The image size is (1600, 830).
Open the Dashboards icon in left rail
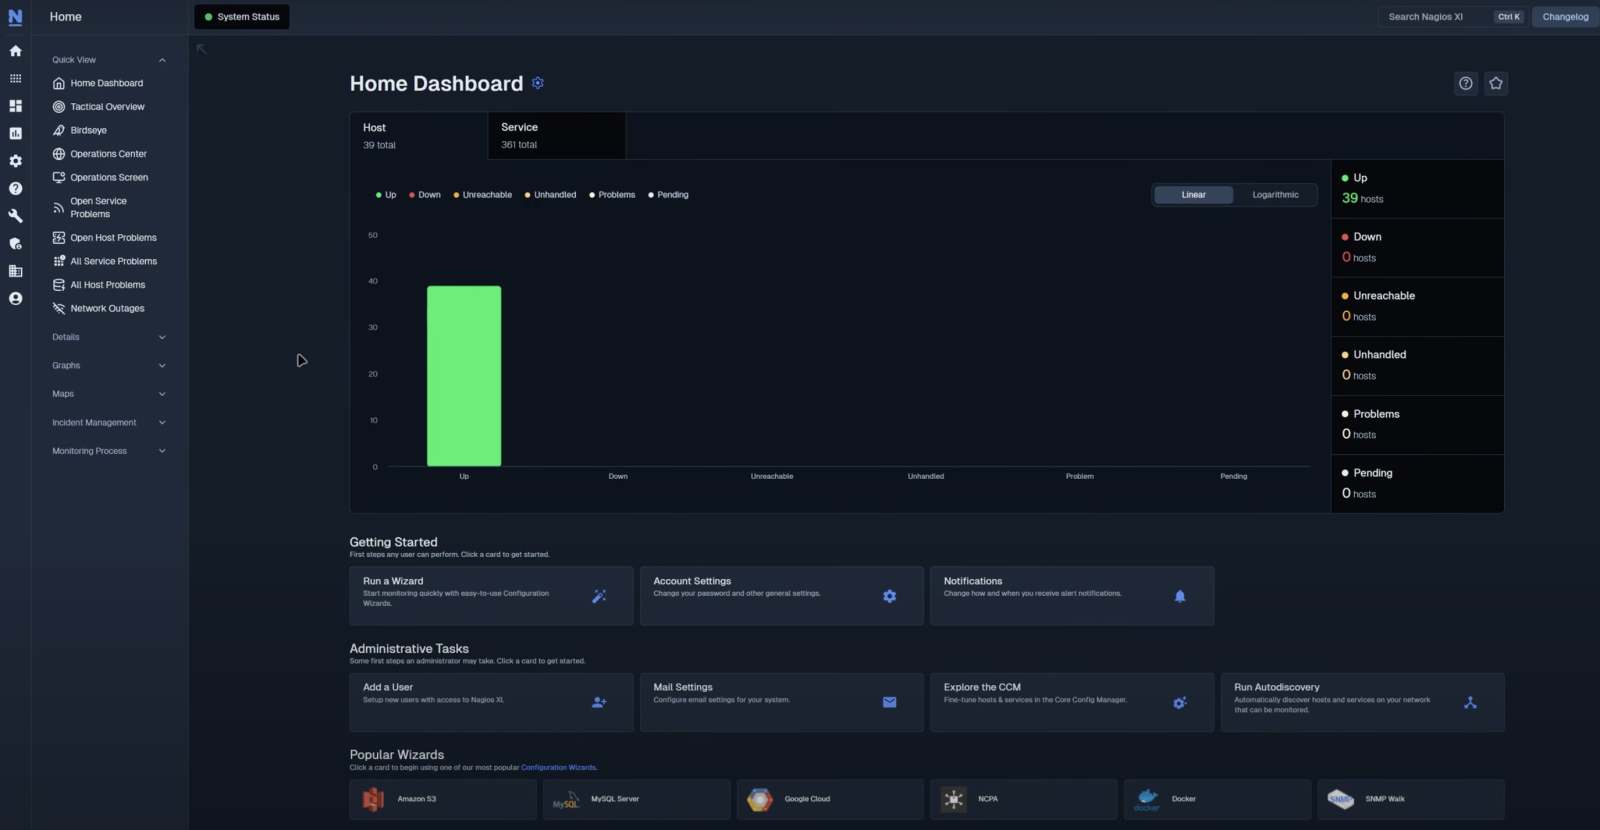click(x=15, y=106)
